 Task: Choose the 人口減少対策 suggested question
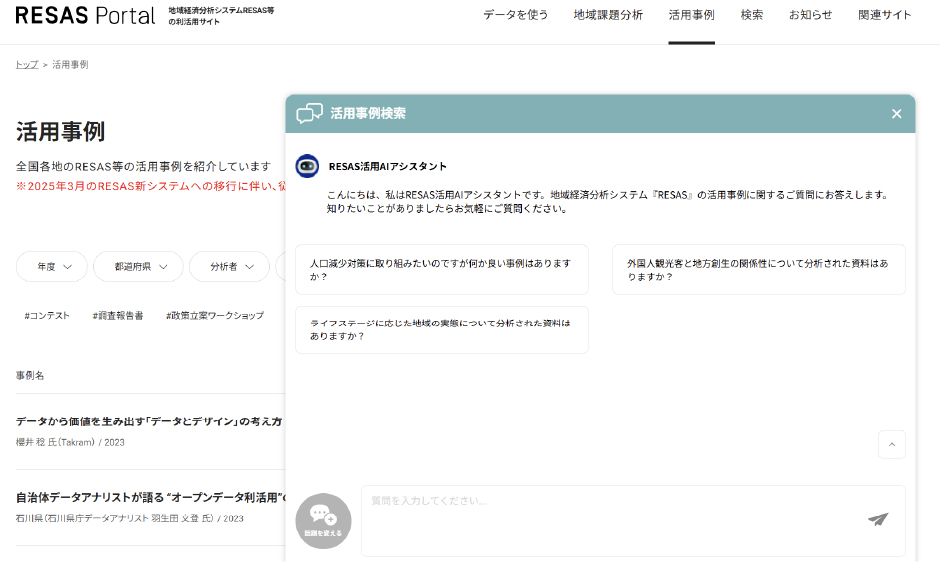pos(442,270)
